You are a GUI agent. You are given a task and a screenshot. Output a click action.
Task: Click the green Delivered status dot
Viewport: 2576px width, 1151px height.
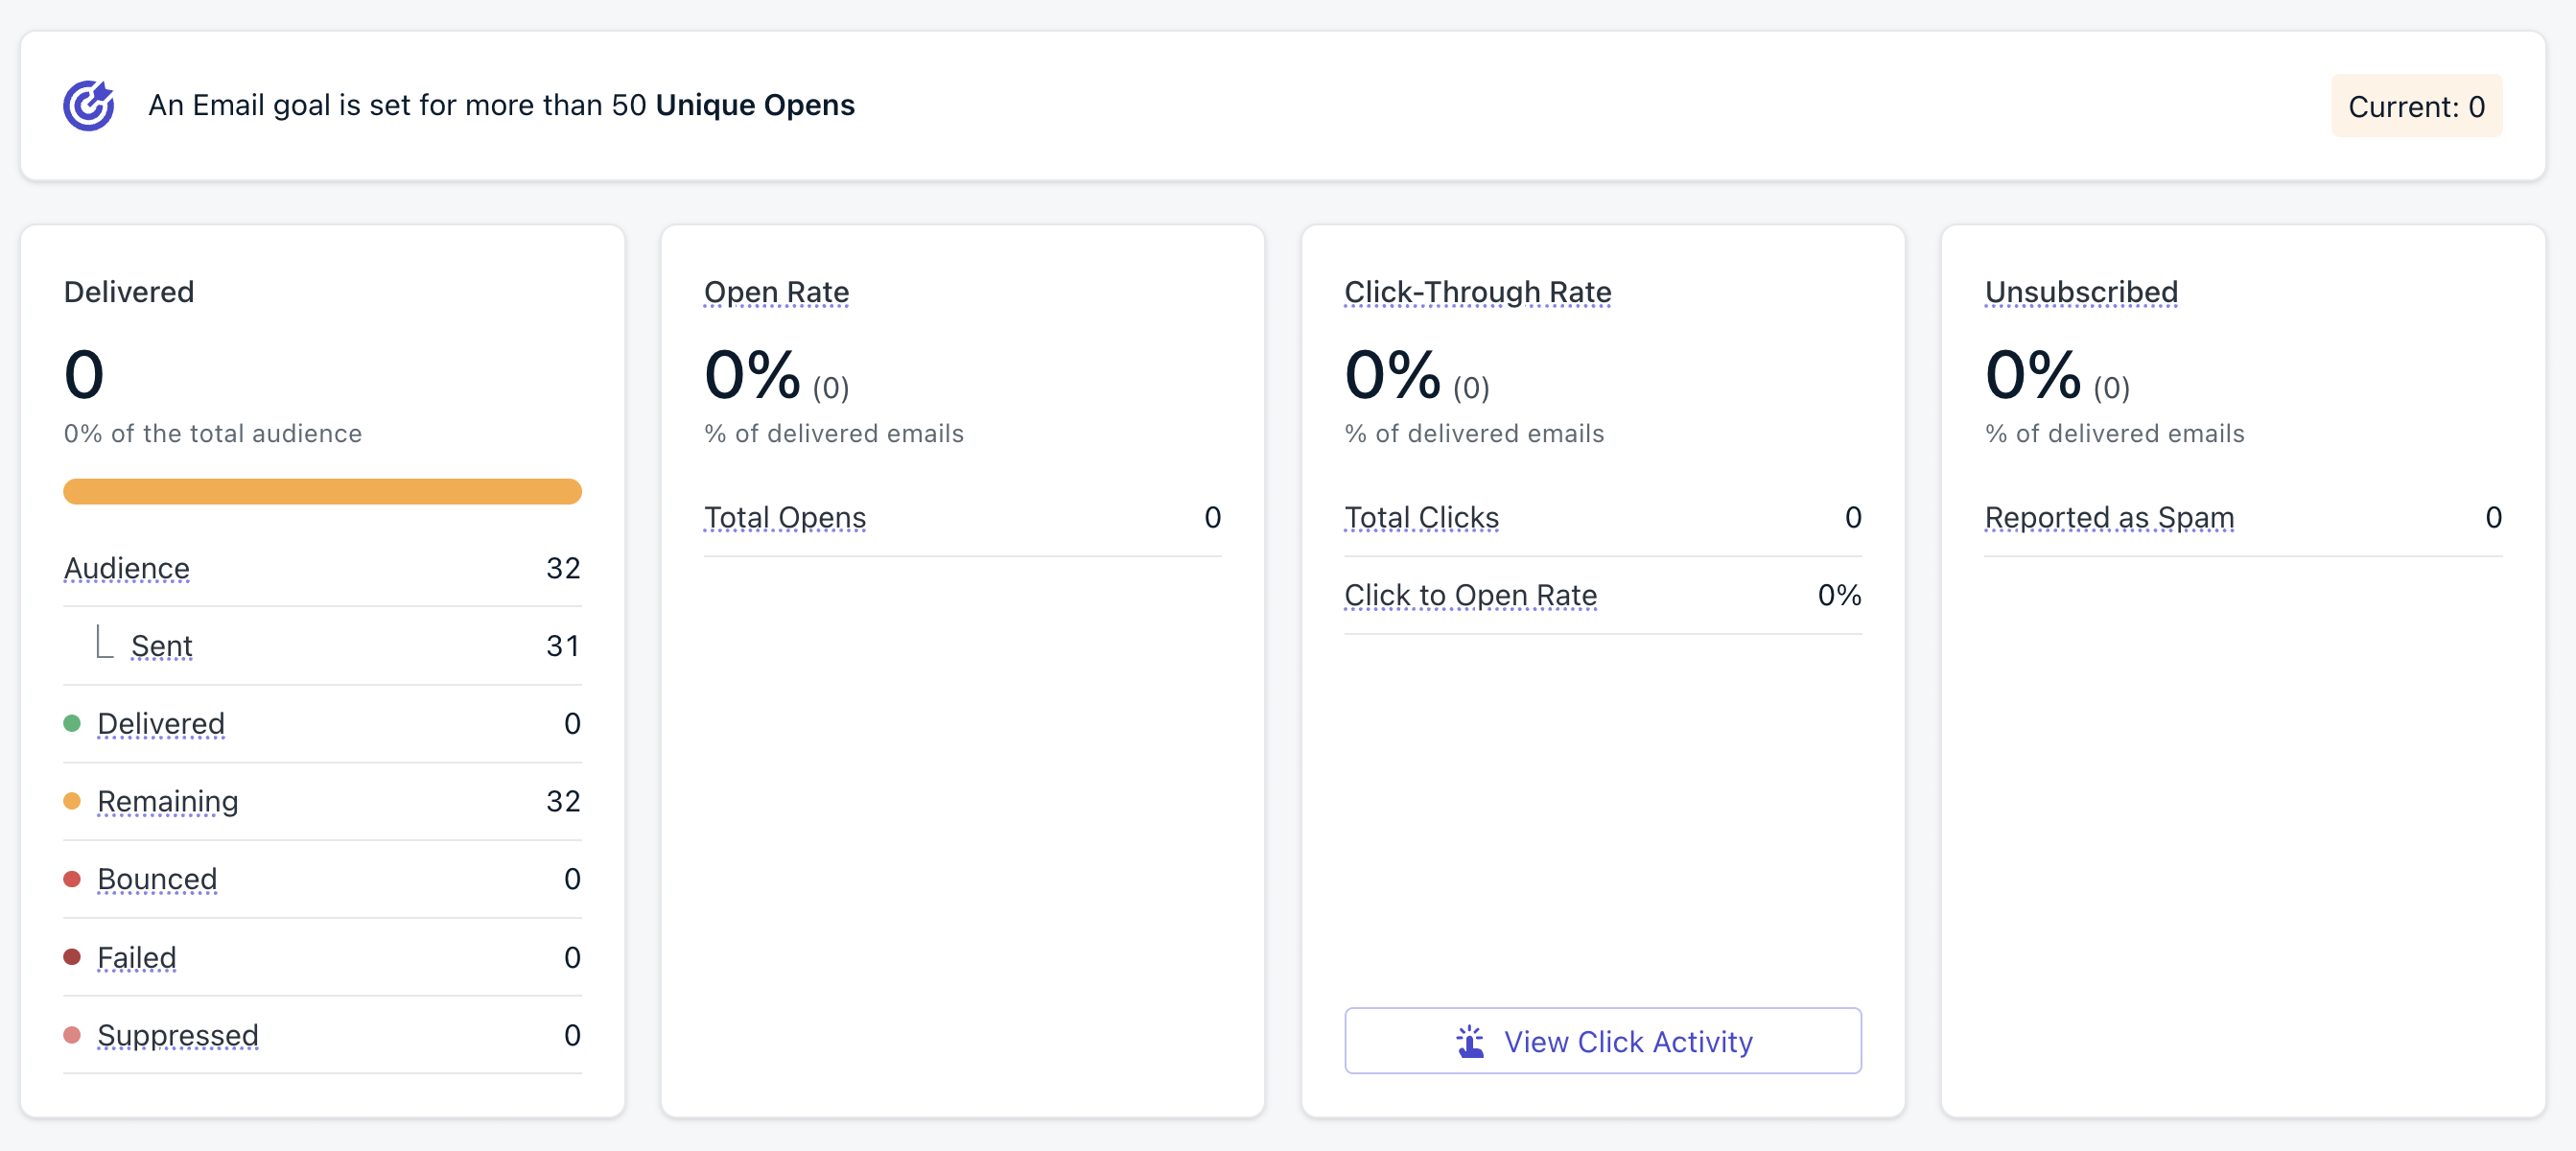(x=73, y=722)
